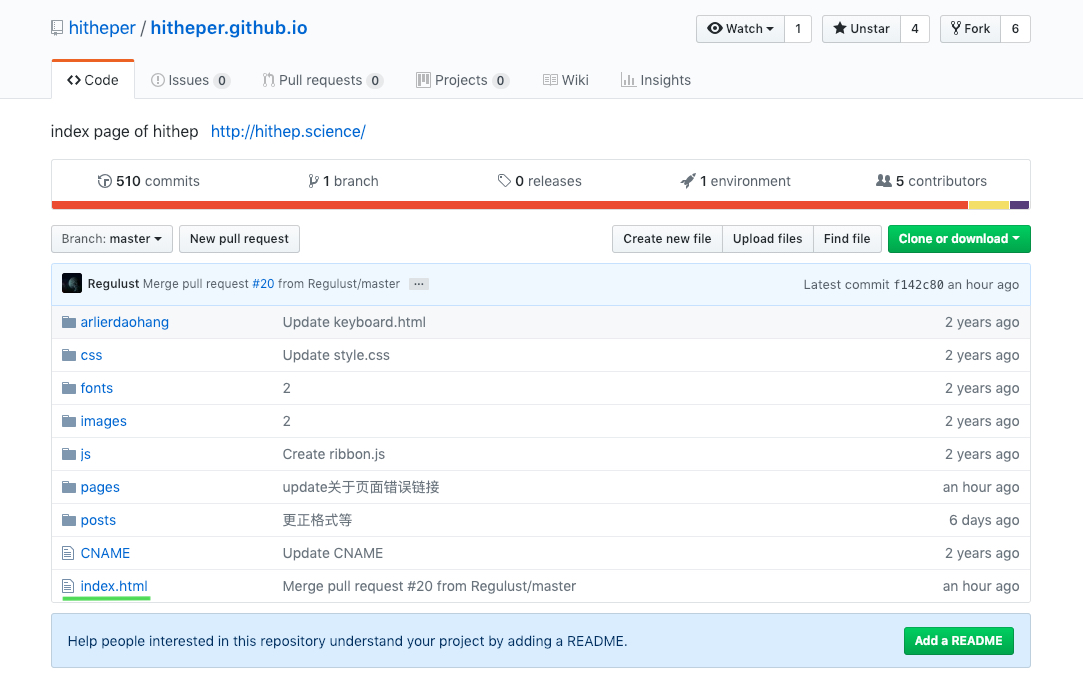
Task: Click the file icon next to CNAME
Action: click(68, 553)
